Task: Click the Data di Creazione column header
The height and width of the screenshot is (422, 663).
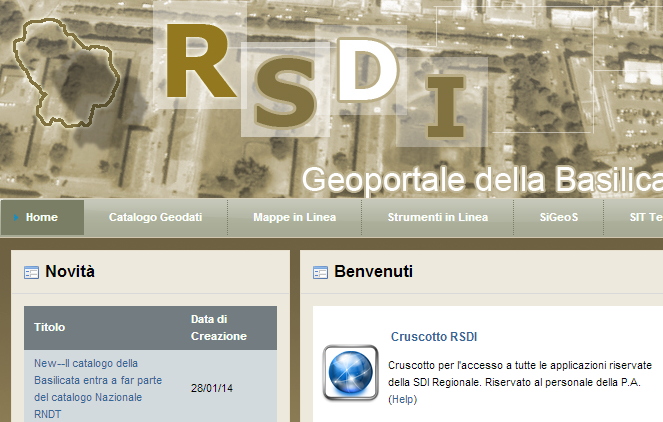Action: tap(219, 328)
